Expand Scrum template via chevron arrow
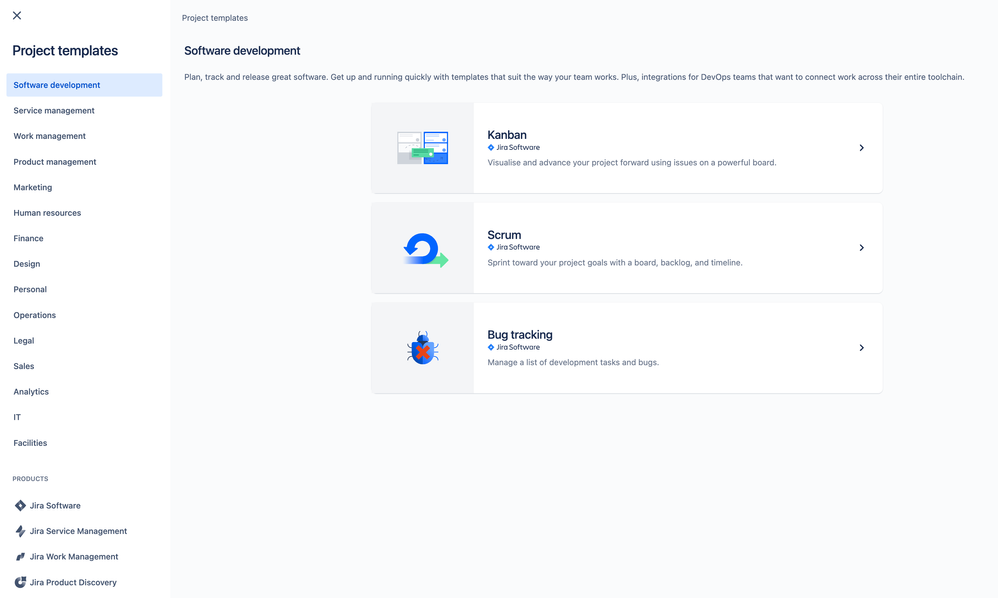The width and height of the screenshot is (998, 598). coord(861,247)
